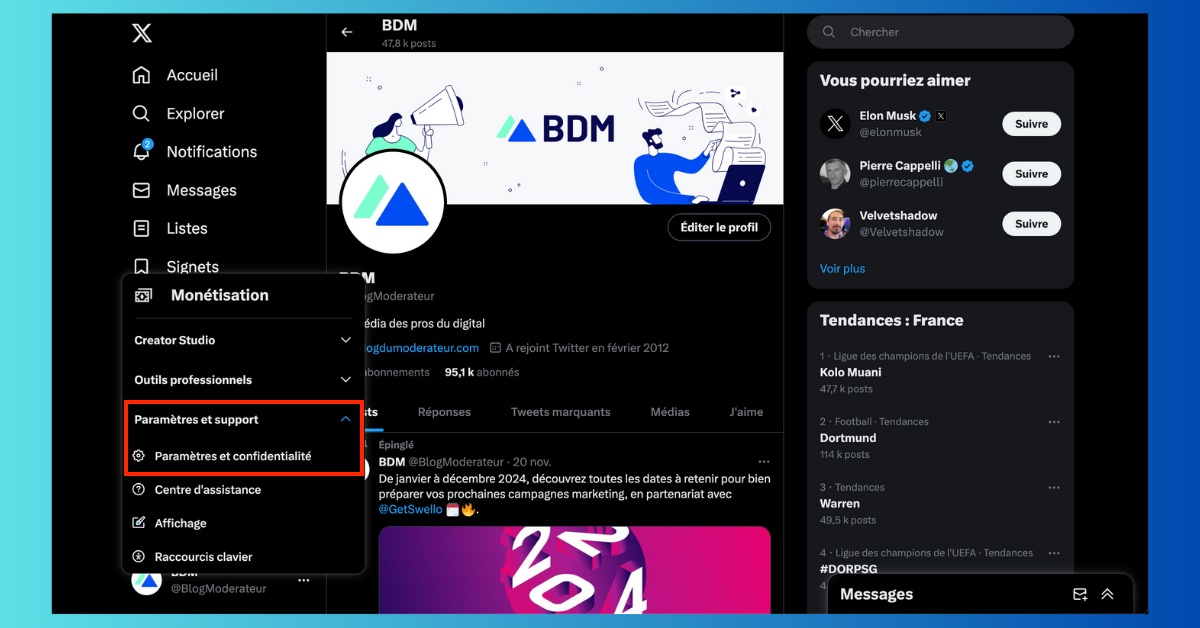This screenshot has height=628, width=1200.
Task: Click the Messages drawer title
Action: (x=877, y=594)
